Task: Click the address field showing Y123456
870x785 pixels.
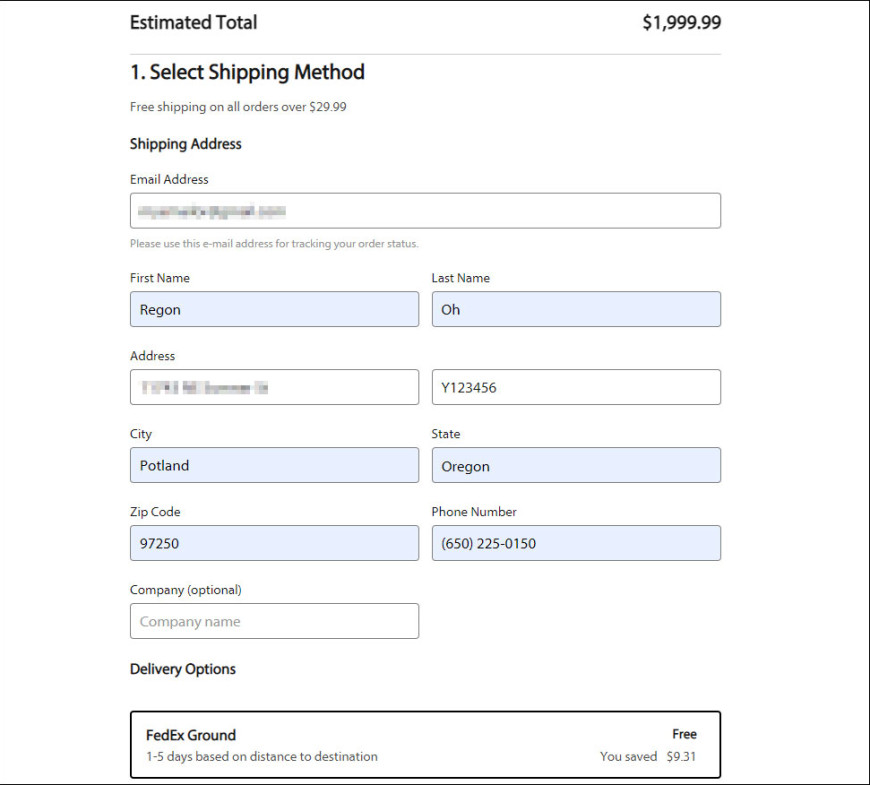Action: coord(576,387)
